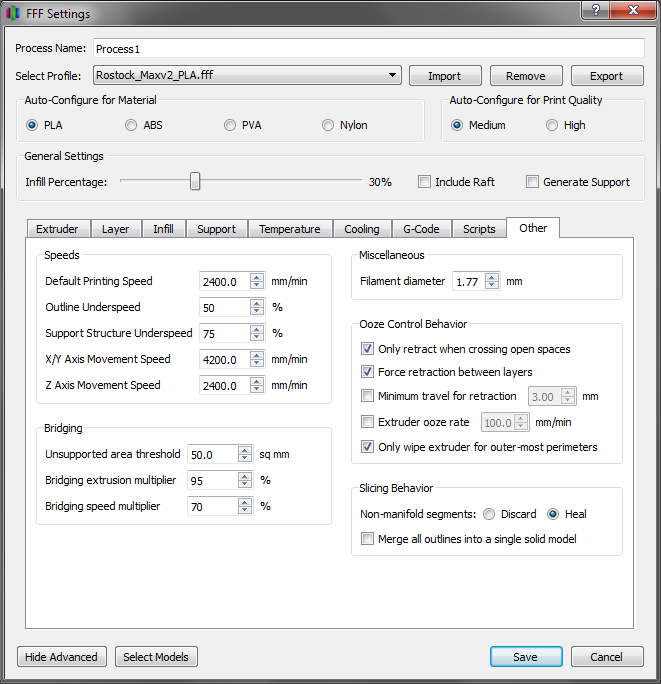Viewport: 661px width, 684px height.
Task: Decrease X/Y Axis Movement Speed value
Action: click(x=257, y=364)
